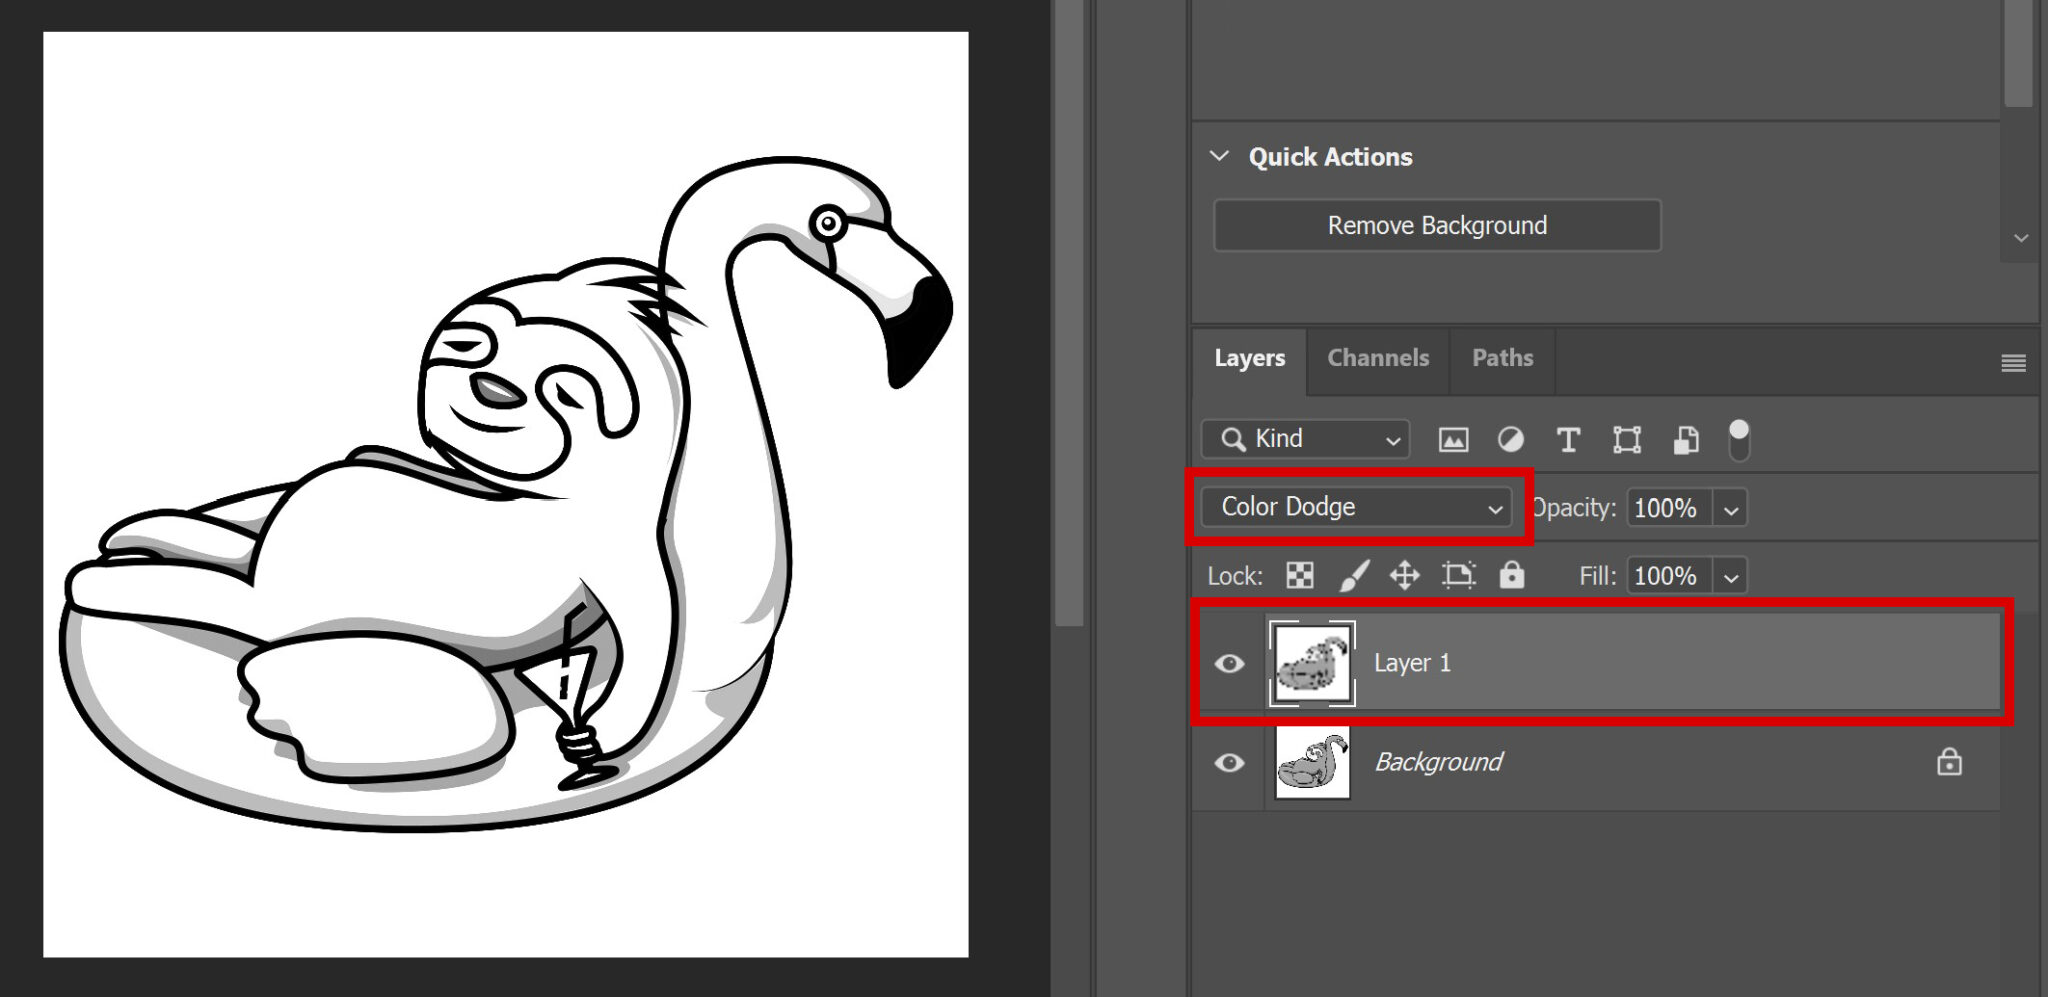This screenshot has height=997, width=2048.
Task: Enable lock transparent pixels
Action: pyautogui.click(x=1299, y=576)
